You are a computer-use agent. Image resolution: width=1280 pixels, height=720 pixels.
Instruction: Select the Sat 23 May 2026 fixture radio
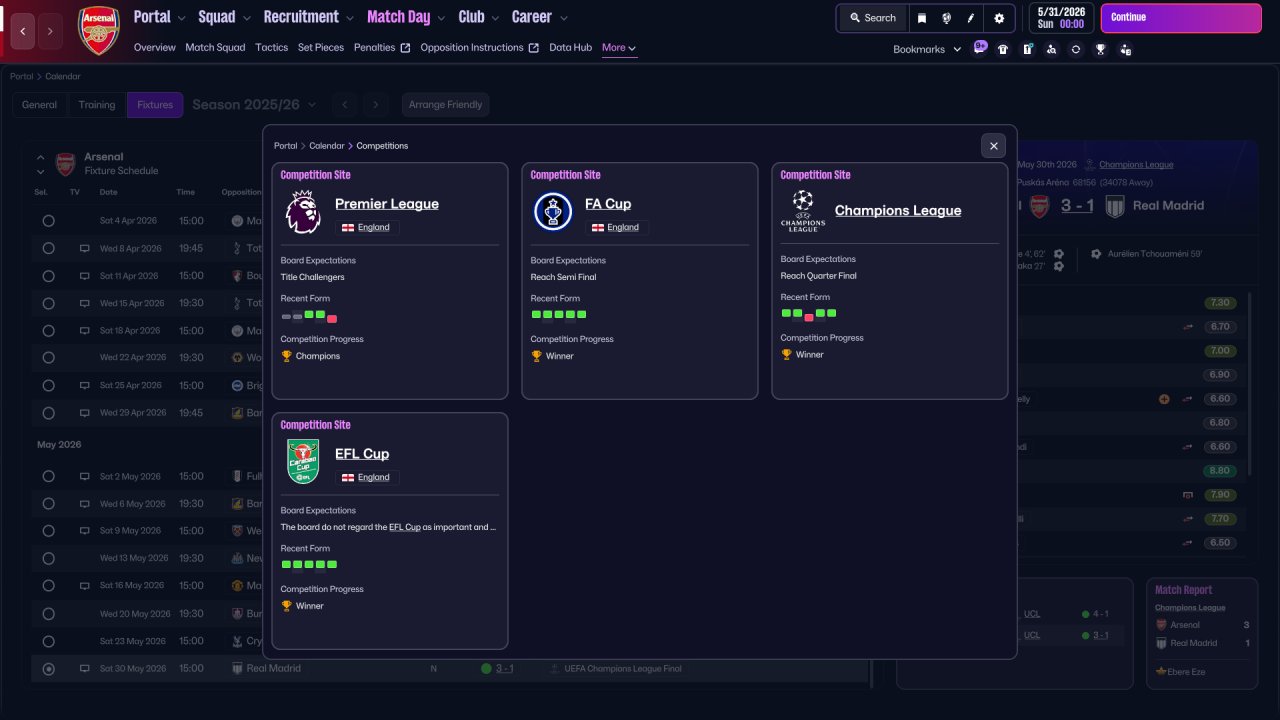coord(48,641)
